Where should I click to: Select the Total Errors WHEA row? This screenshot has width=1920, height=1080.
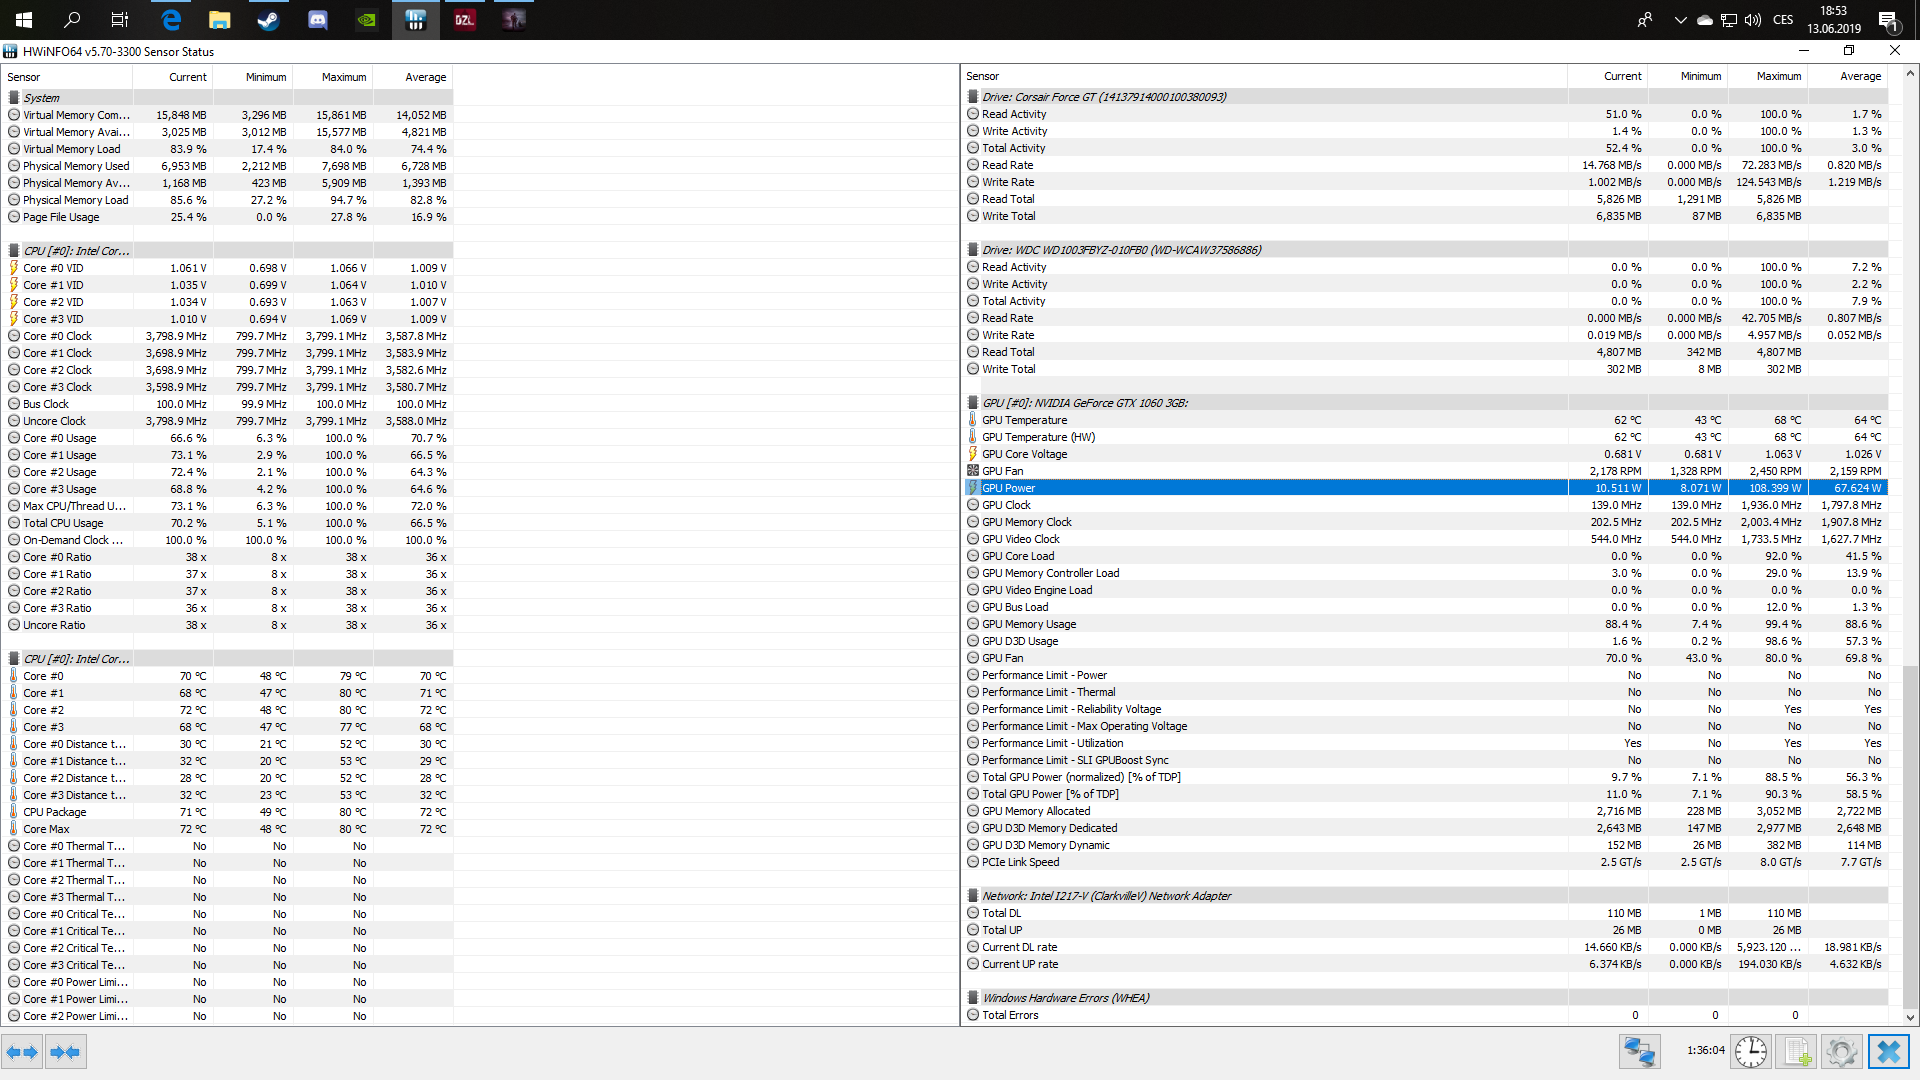1010,1015
